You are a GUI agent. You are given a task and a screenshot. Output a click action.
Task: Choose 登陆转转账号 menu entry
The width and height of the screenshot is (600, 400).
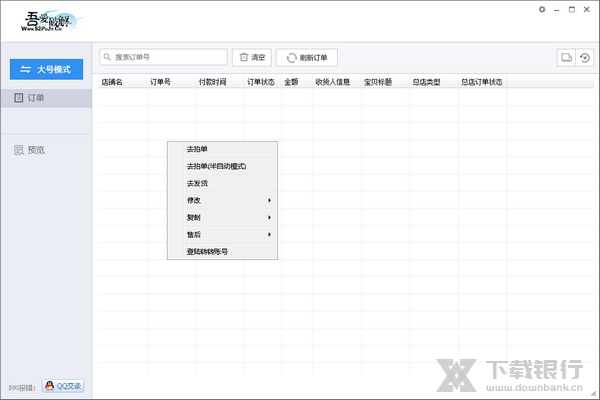pyautogui.click(x=222, y=251)
